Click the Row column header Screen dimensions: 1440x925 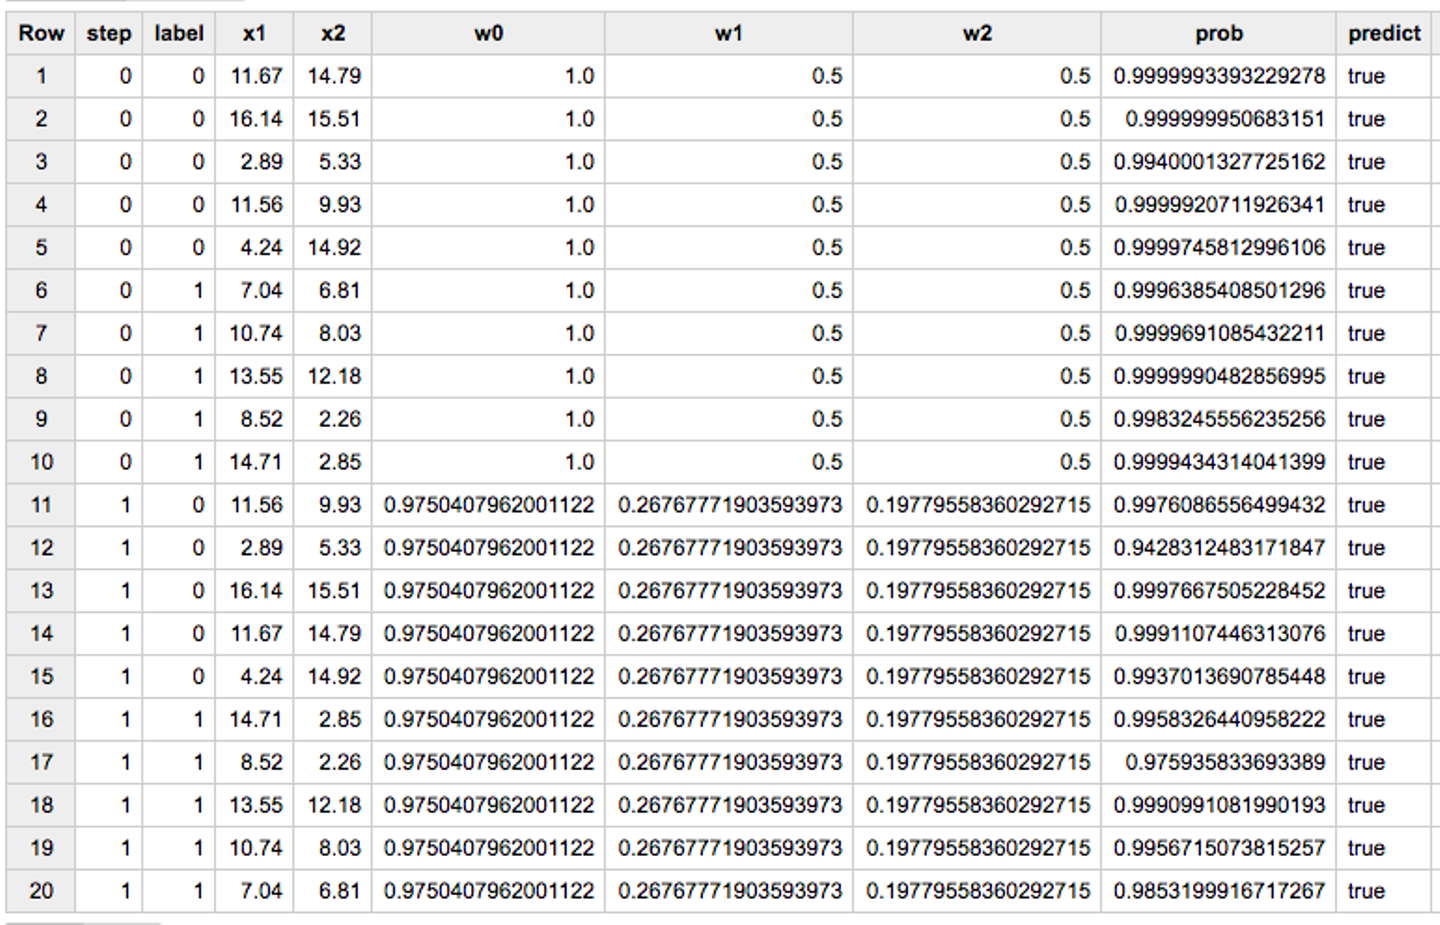click(41, 33)
